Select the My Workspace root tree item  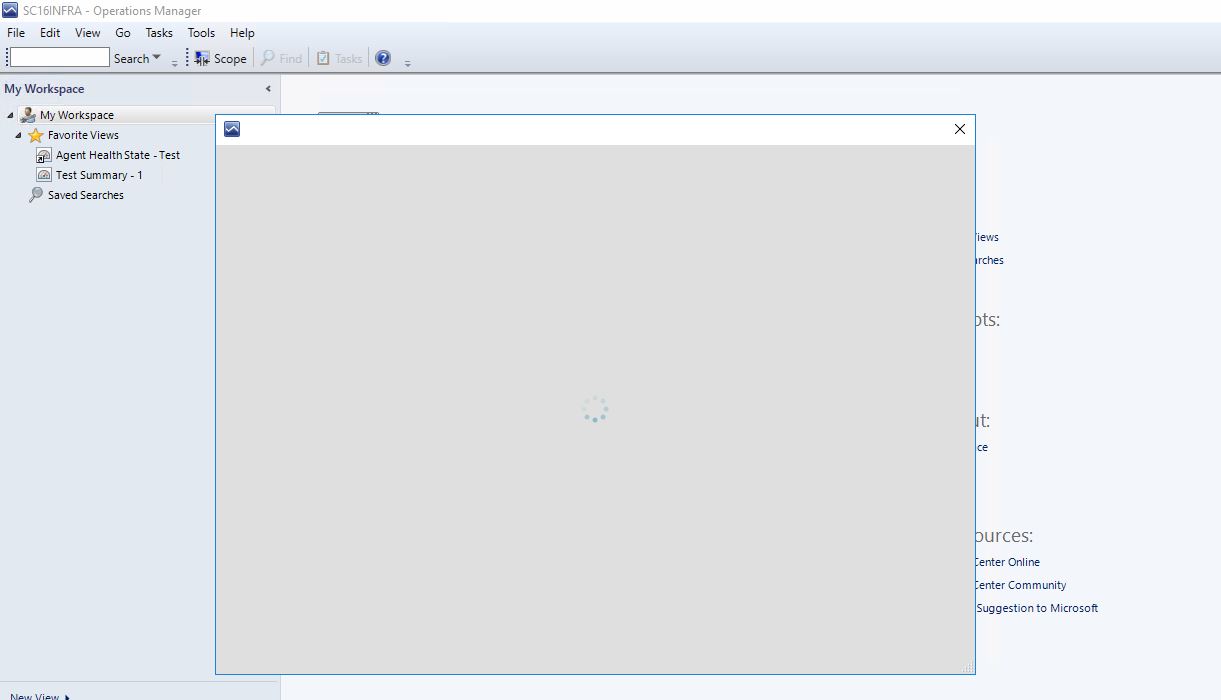(76, 115)
